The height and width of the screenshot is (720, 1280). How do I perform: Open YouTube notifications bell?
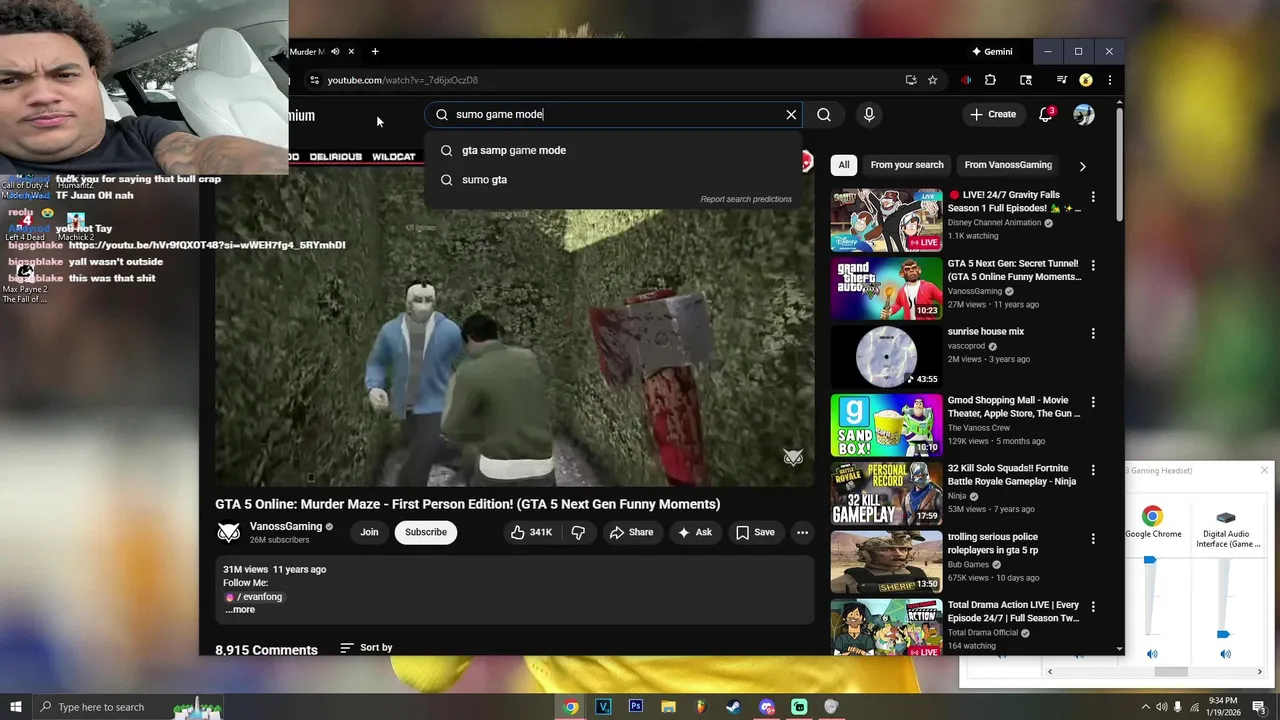1046,115
